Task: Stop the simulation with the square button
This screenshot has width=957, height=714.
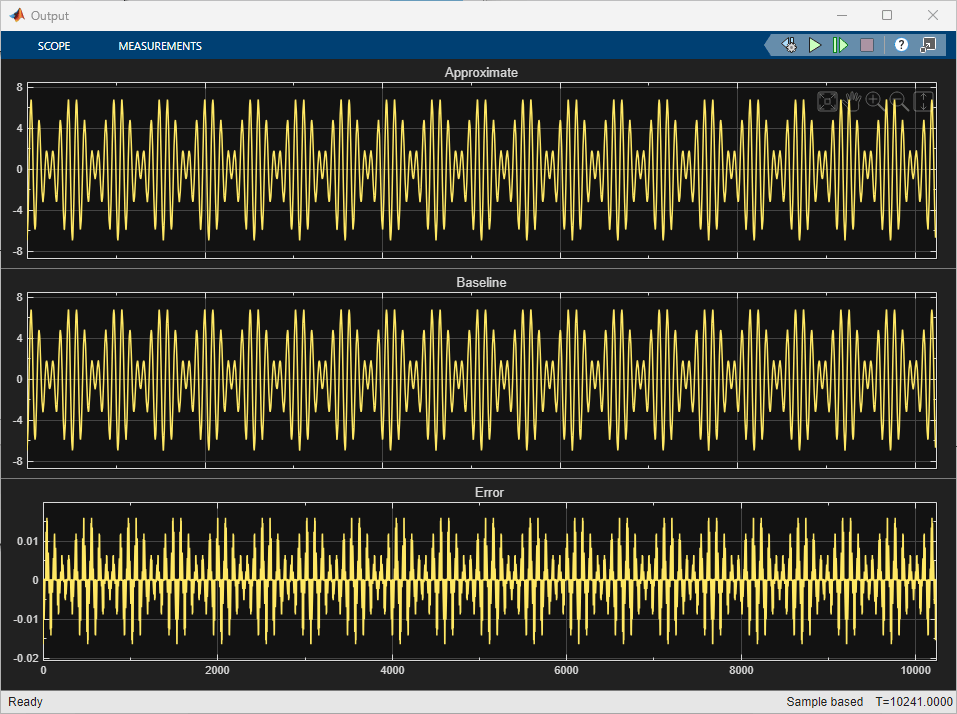Action: tap(867, 45)
